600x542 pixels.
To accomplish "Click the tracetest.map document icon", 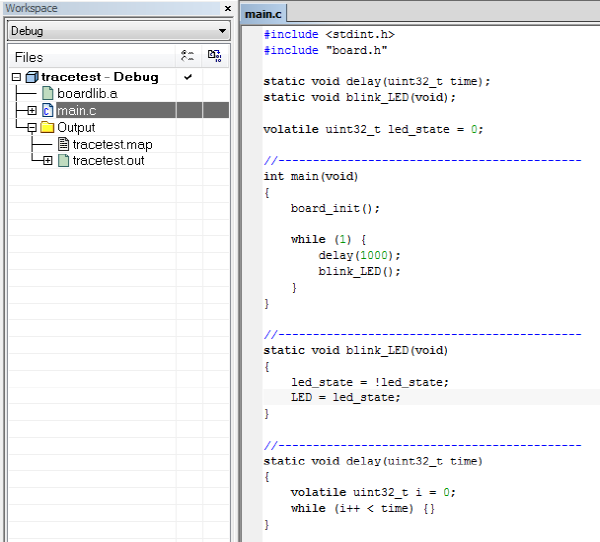I will (x=63, y=144).
